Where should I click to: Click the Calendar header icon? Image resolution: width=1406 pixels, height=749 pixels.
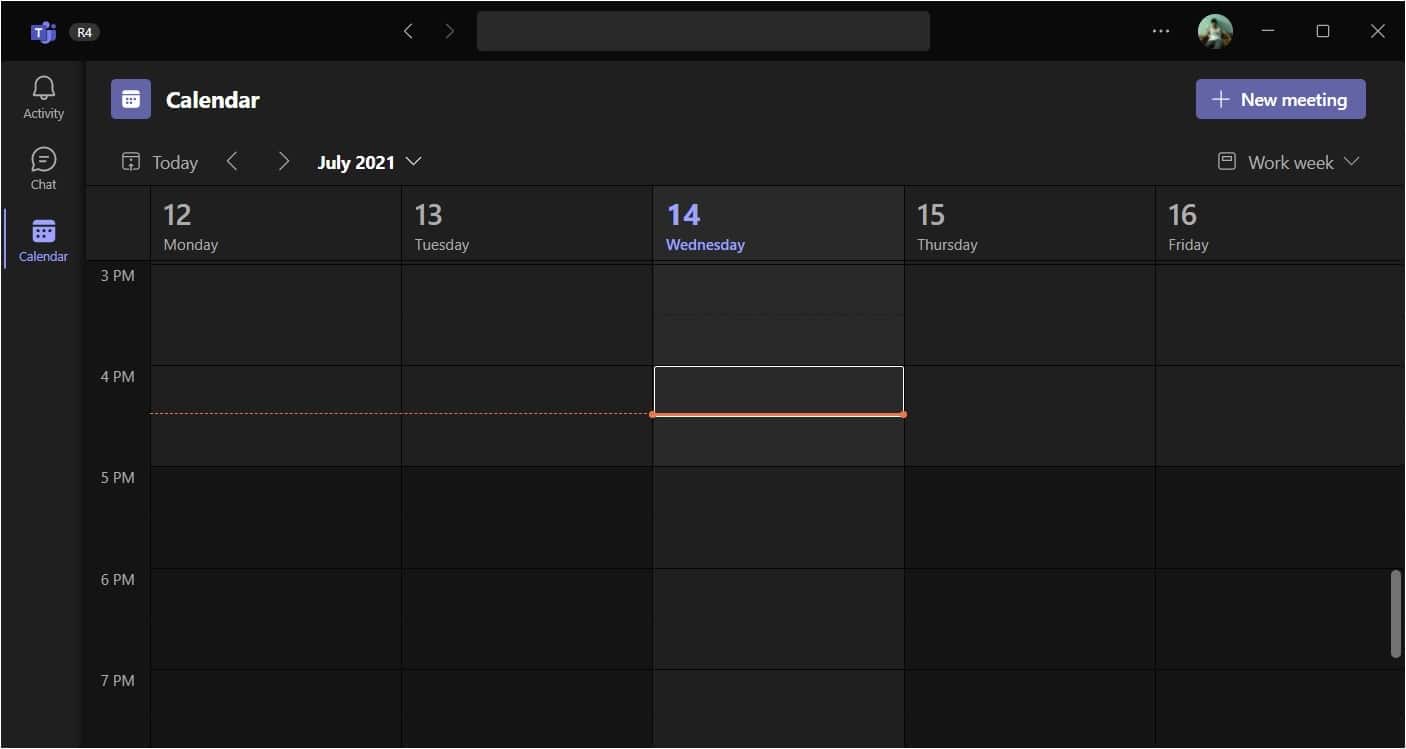tap(131, 99)
